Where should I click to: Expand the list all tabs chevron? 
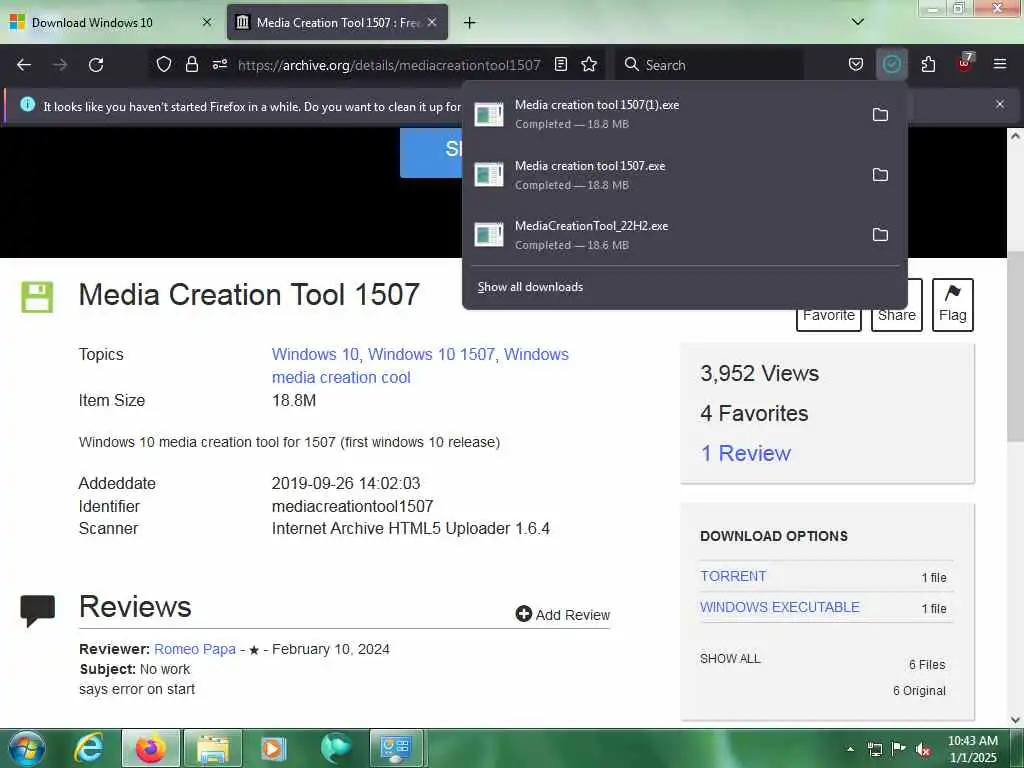(857, 22)
